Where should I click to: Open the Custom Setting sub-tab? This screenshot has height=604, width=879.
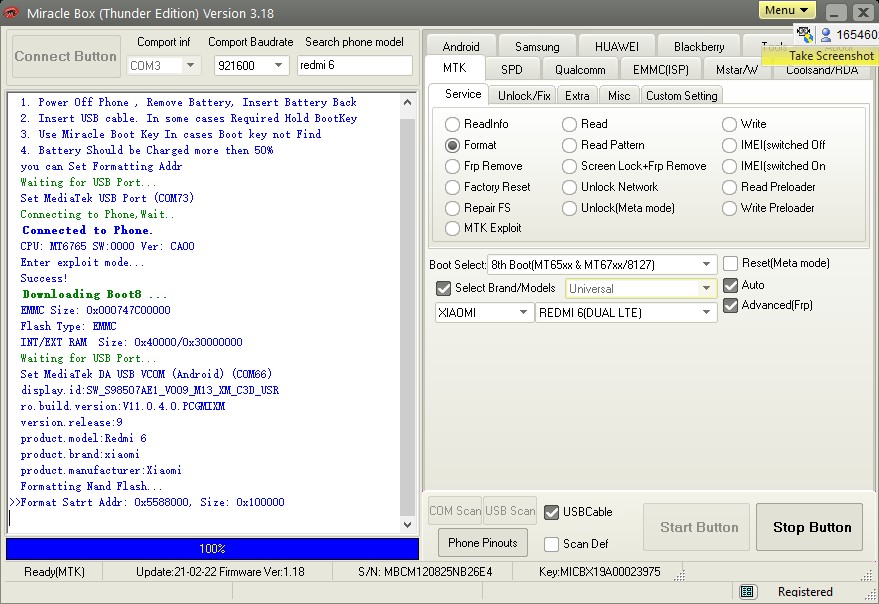[682, 95]
